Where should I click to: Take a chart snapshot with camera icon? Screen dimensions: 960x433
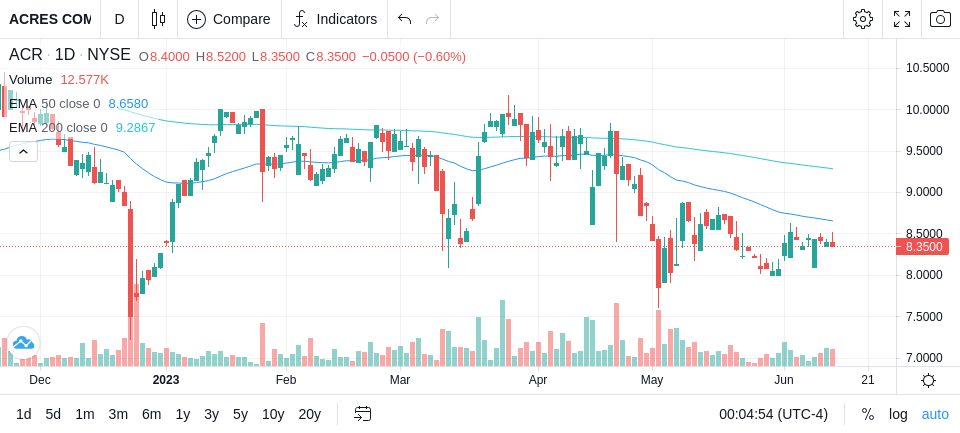[940, 19]
